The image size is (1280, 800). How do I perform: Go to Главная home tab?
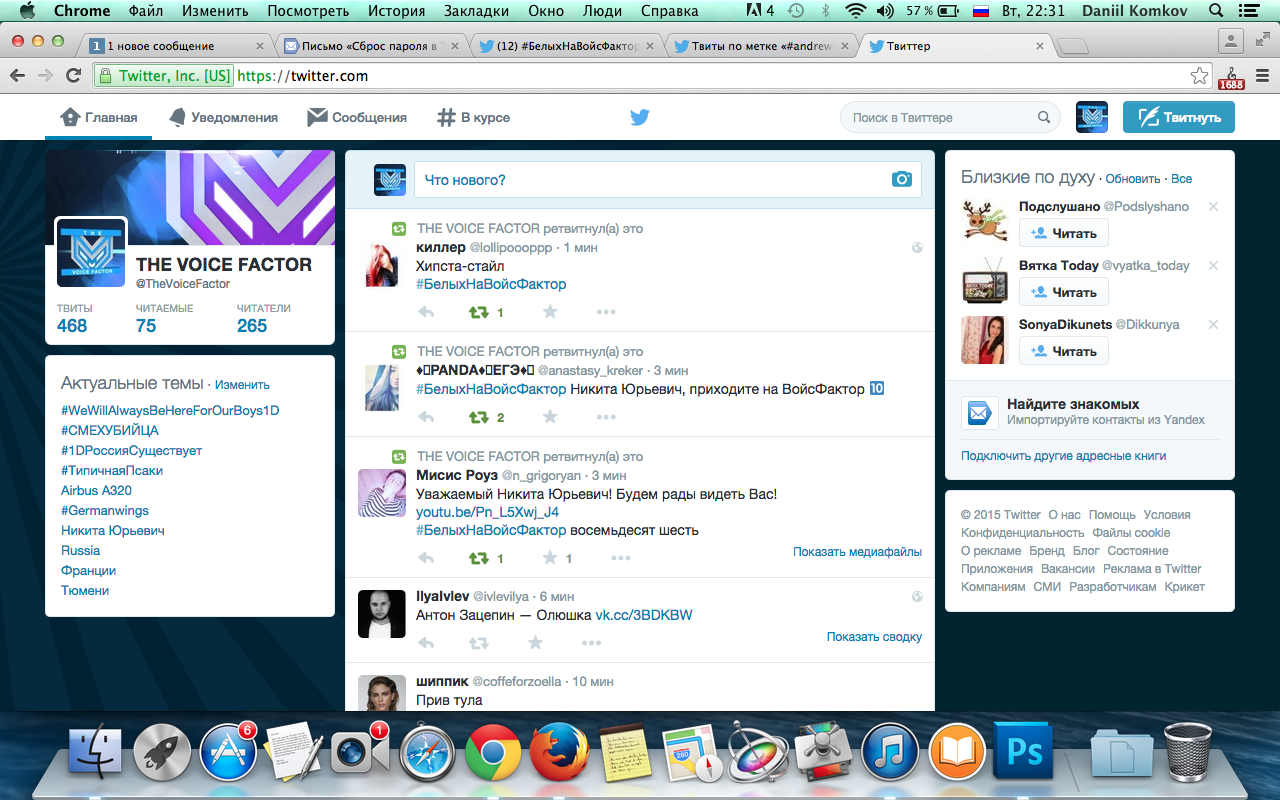coord(98,117)
